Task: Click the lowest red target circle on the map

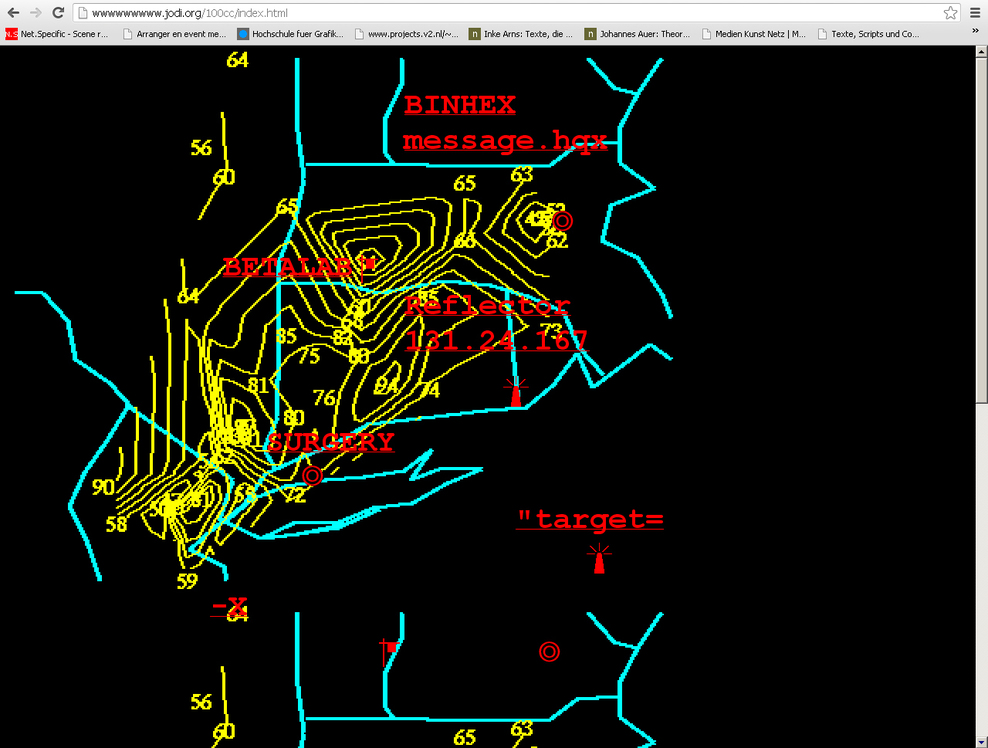Action: click(x=549, y=652)
